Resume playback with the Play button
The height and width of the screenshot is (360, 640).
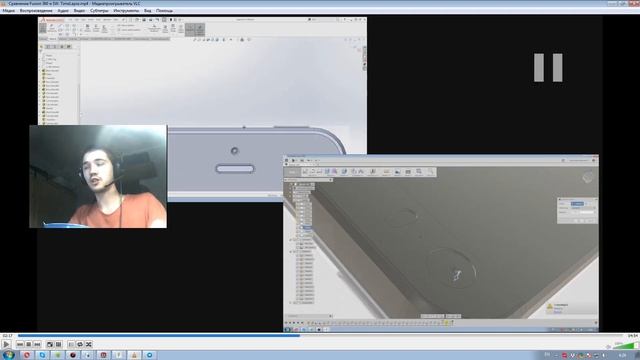(x=6, y=344)
